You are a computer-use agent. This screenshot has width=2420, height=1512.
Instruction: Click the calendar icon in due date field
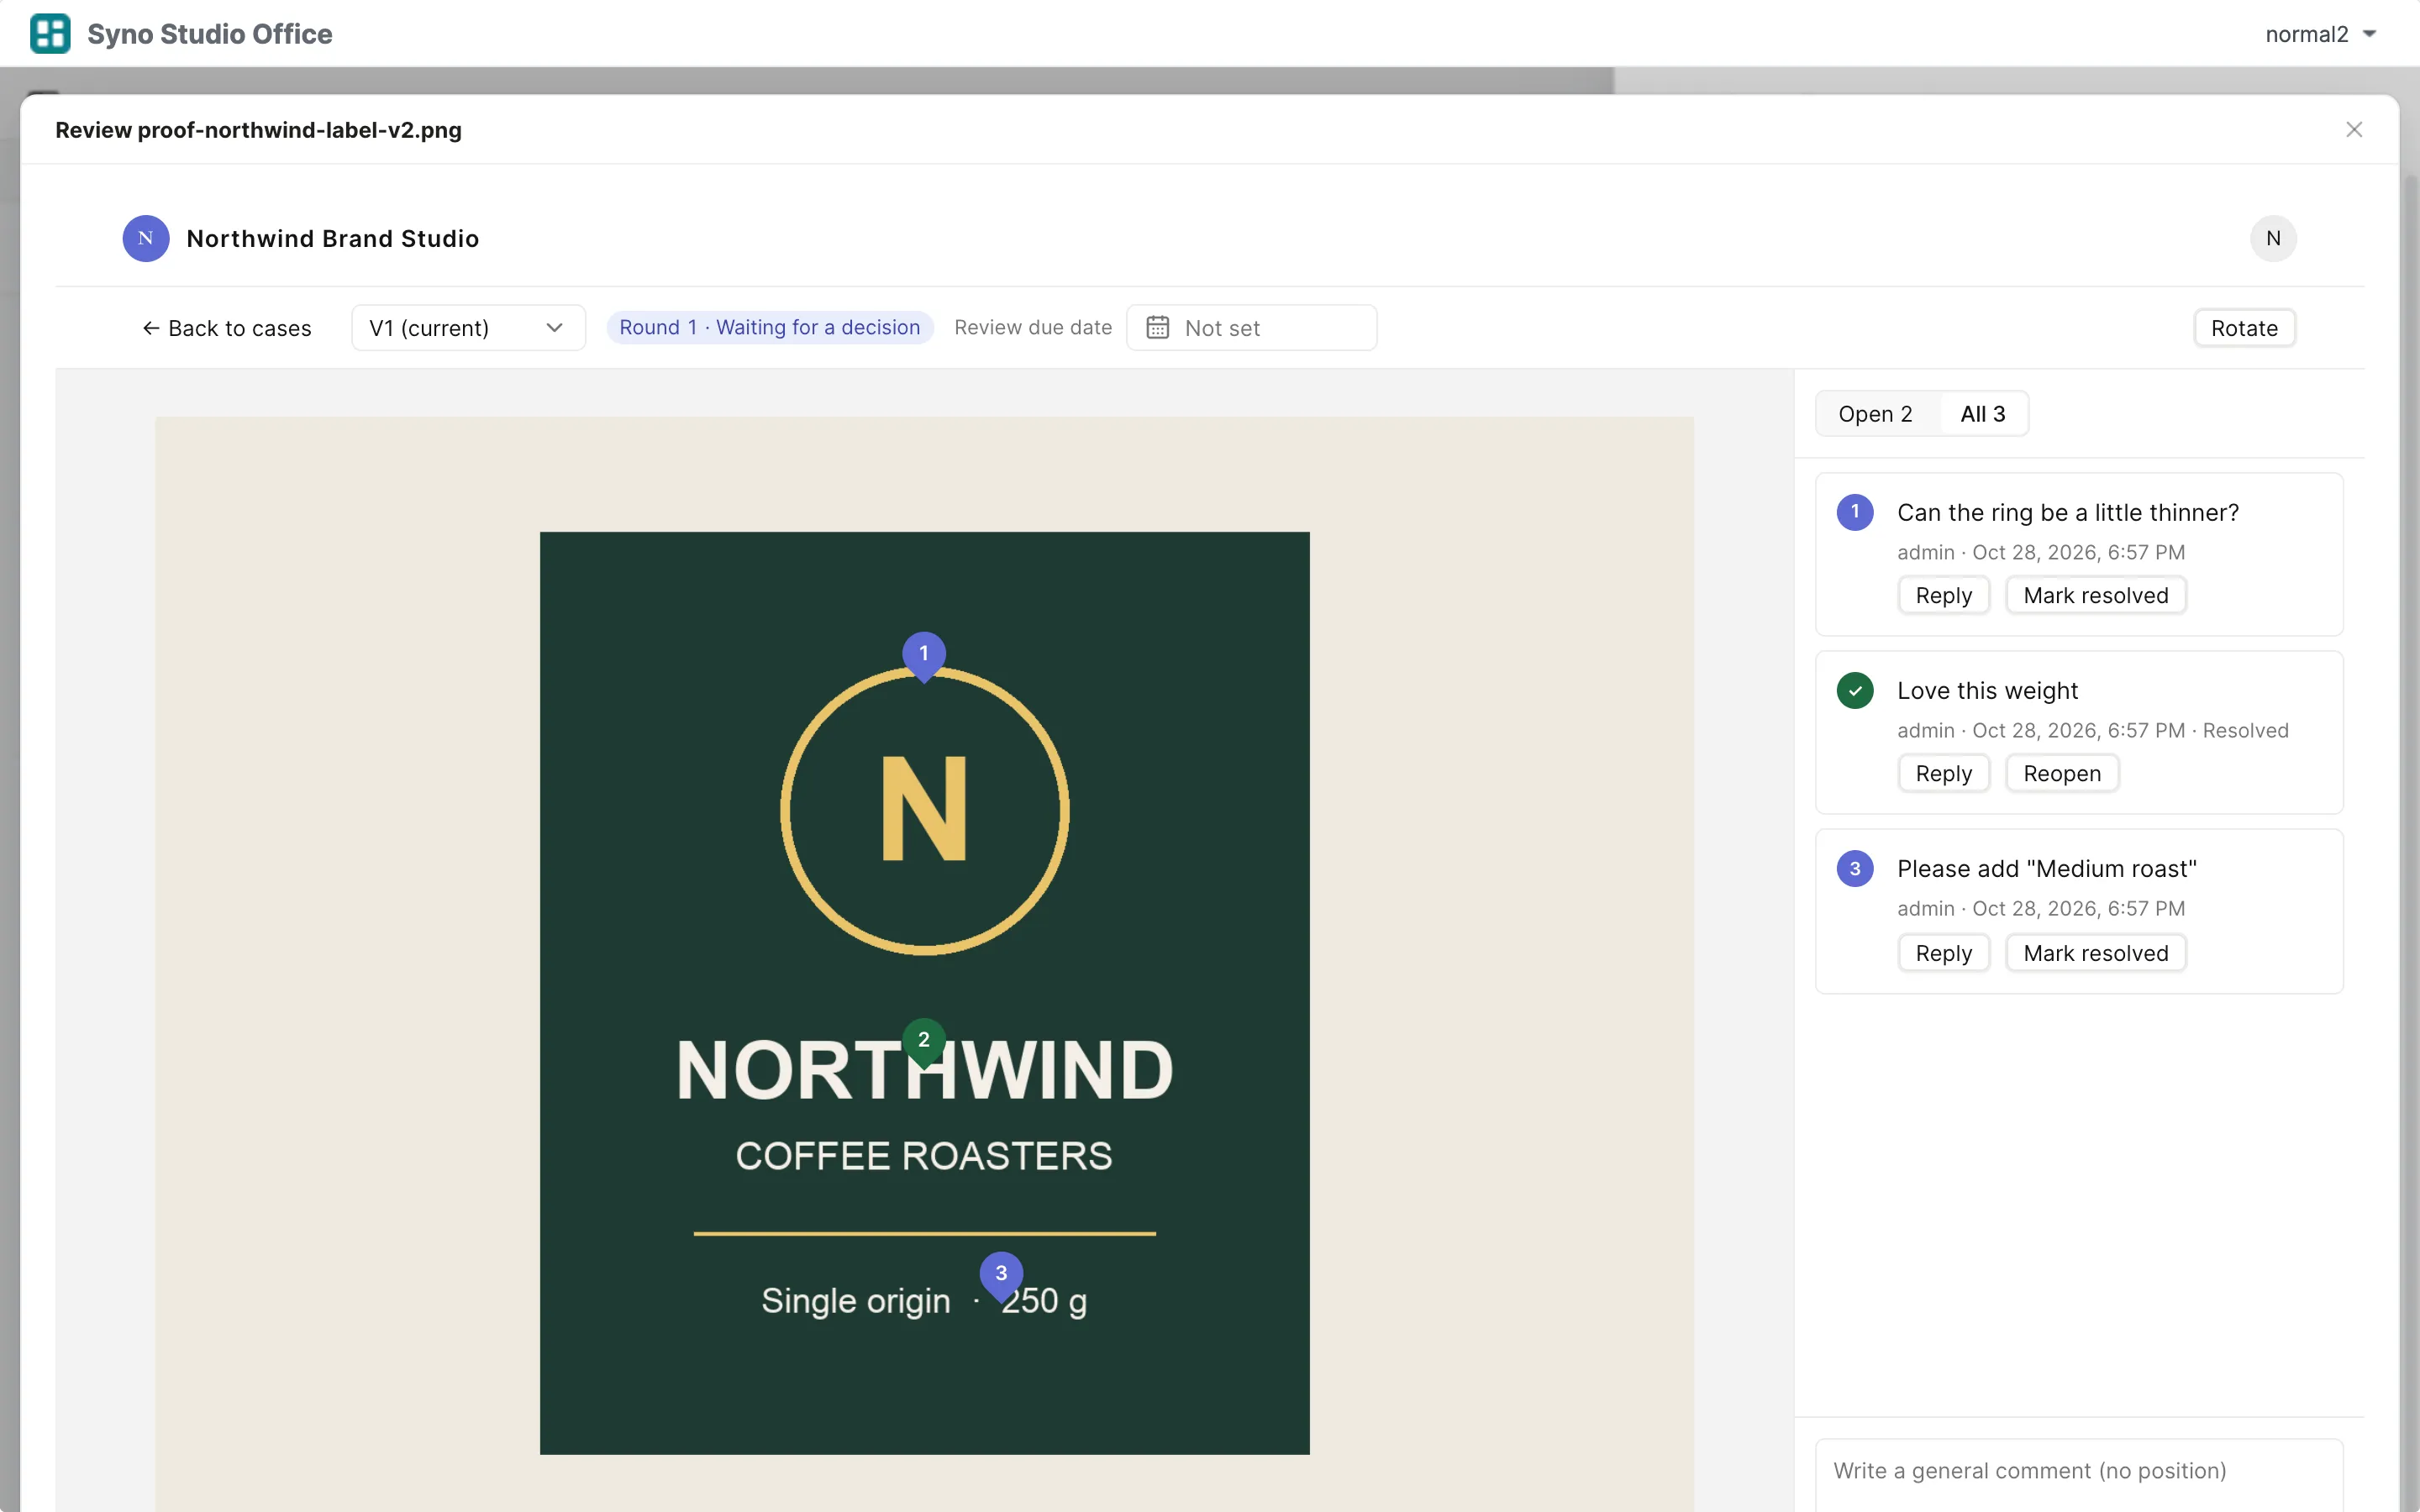(x=1157, y=328)
